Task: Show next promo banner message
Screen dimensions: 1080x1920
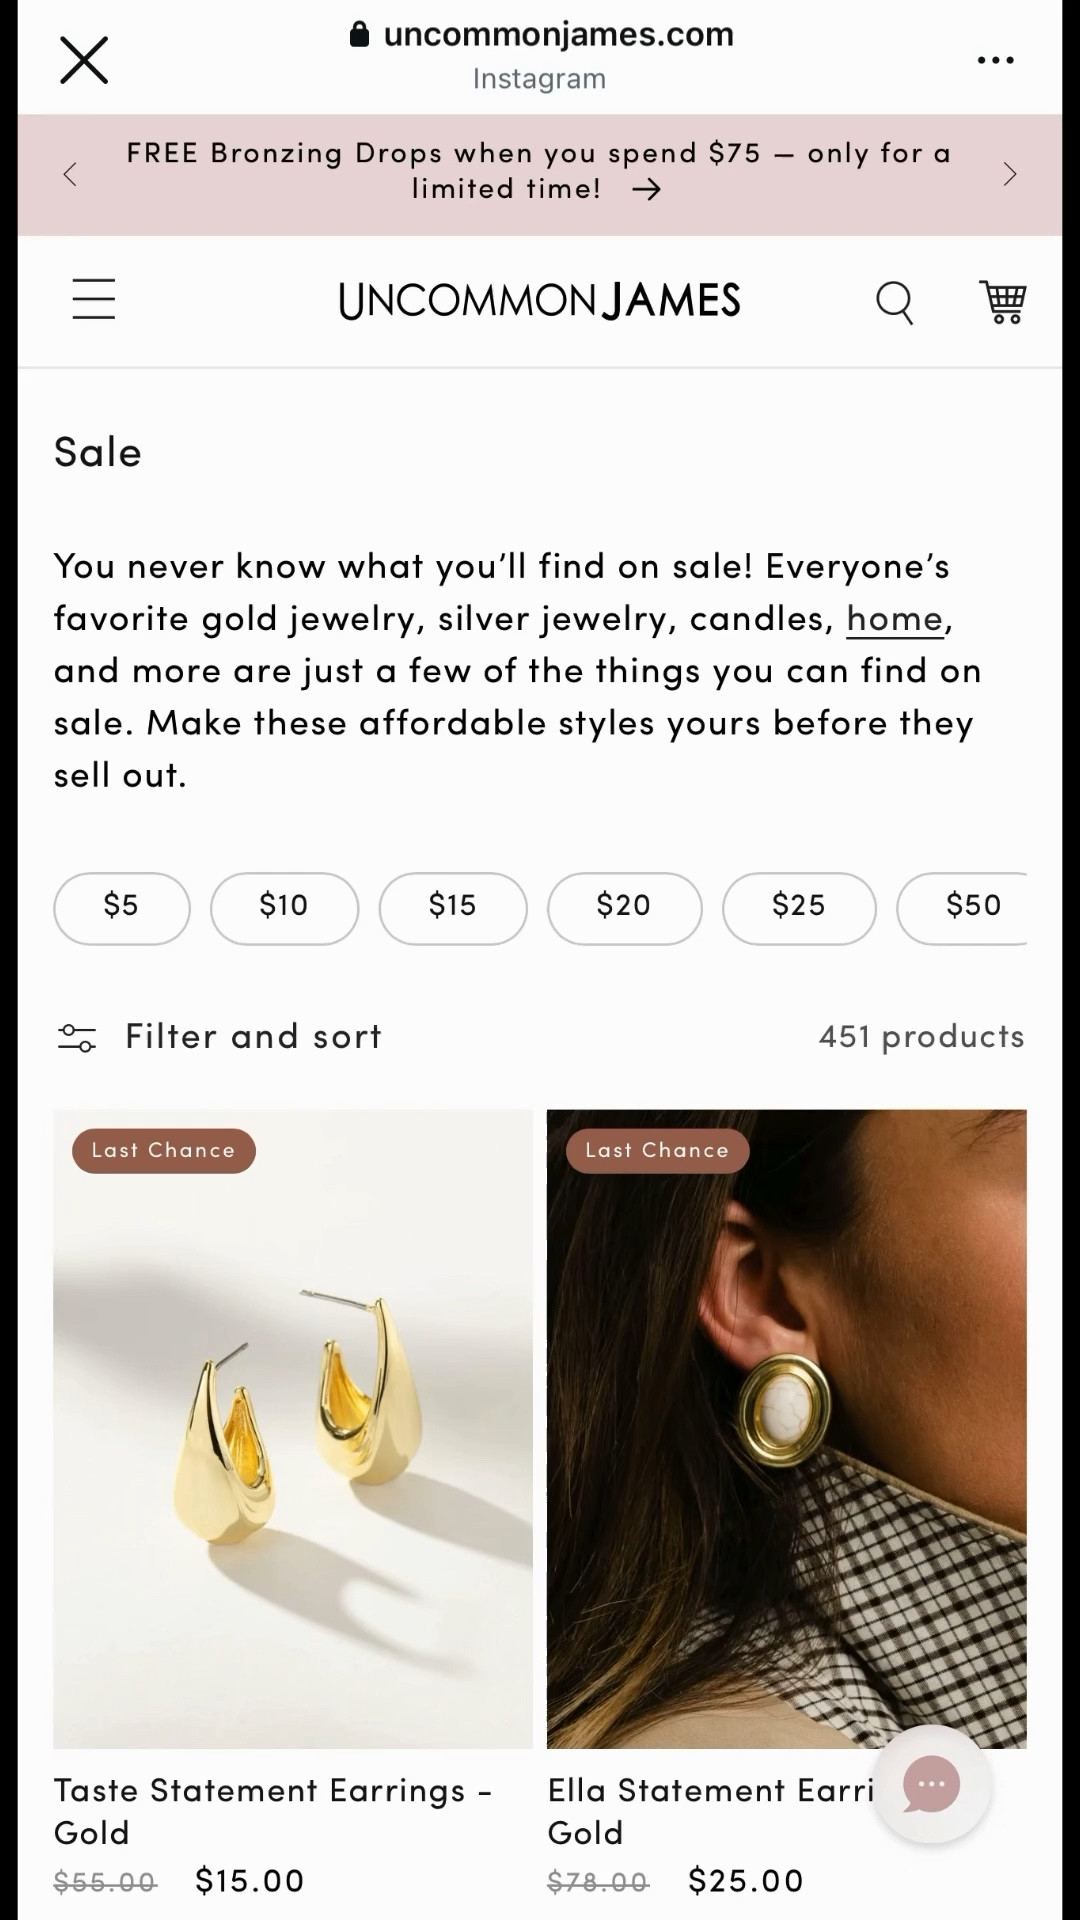Action: tap(1010, 175)
